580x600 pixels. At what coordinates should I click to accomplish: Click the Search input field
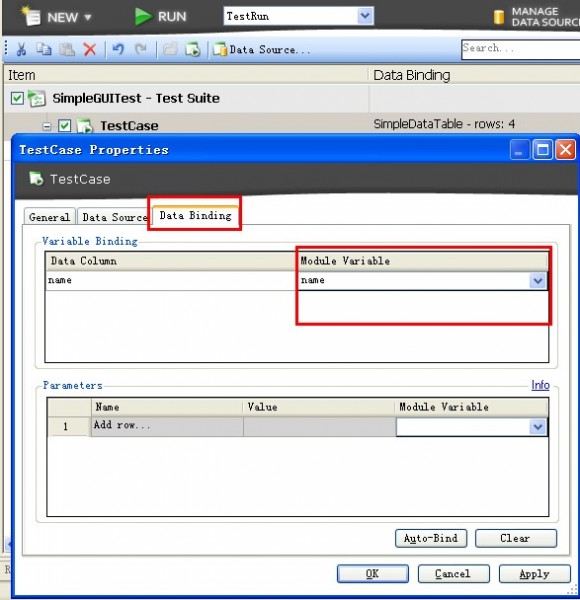520,49
